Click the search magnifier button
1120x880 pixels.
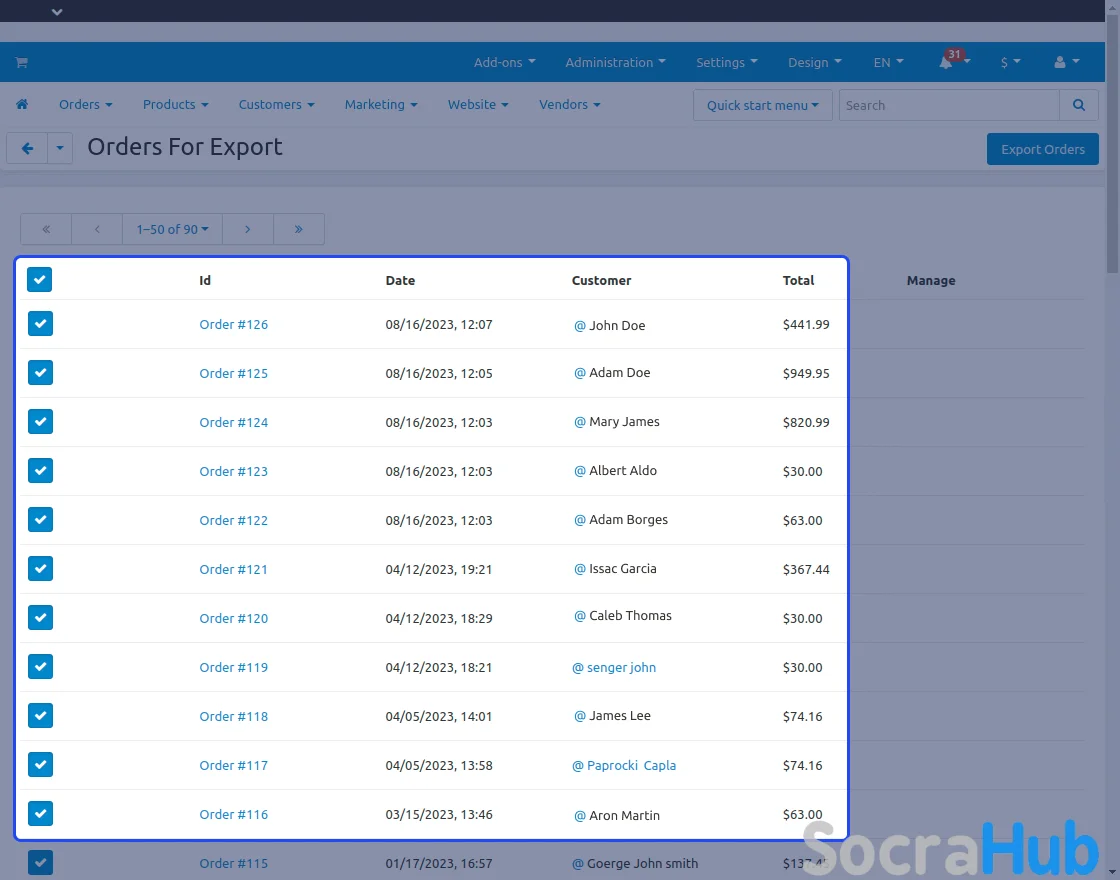(1078, 105)
